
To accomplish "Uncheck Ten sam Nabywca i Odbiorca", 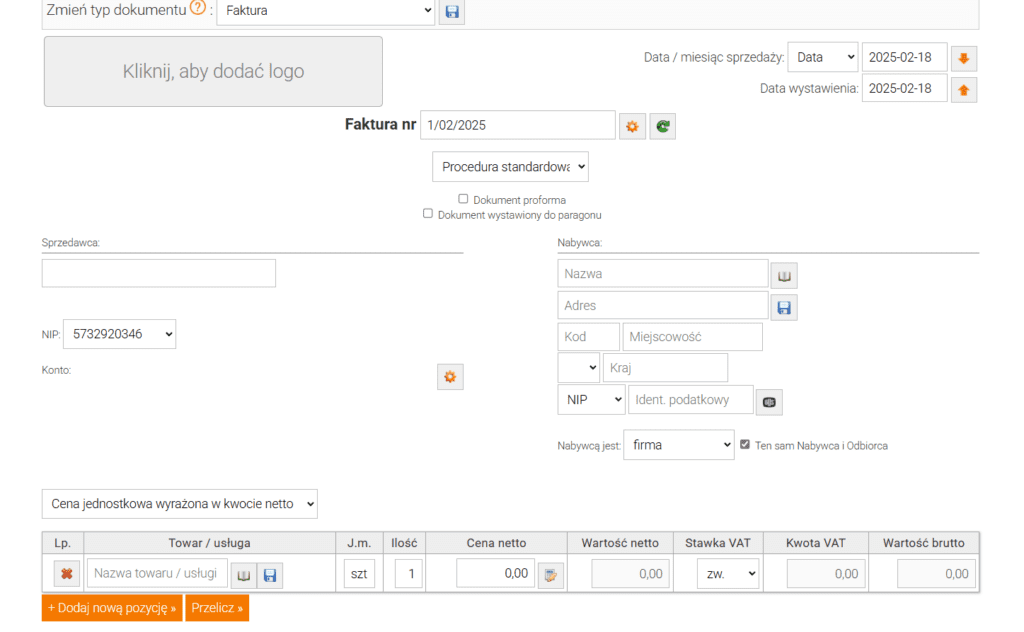I will (x=744, y=445).
